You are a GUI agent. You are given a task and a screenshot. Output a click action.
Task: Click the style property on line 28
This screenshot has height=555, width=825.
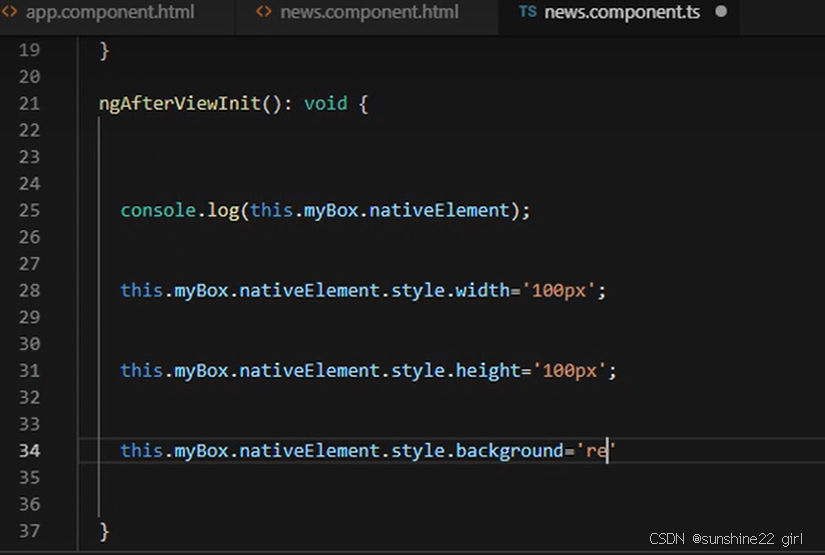[x=418, y=290]
